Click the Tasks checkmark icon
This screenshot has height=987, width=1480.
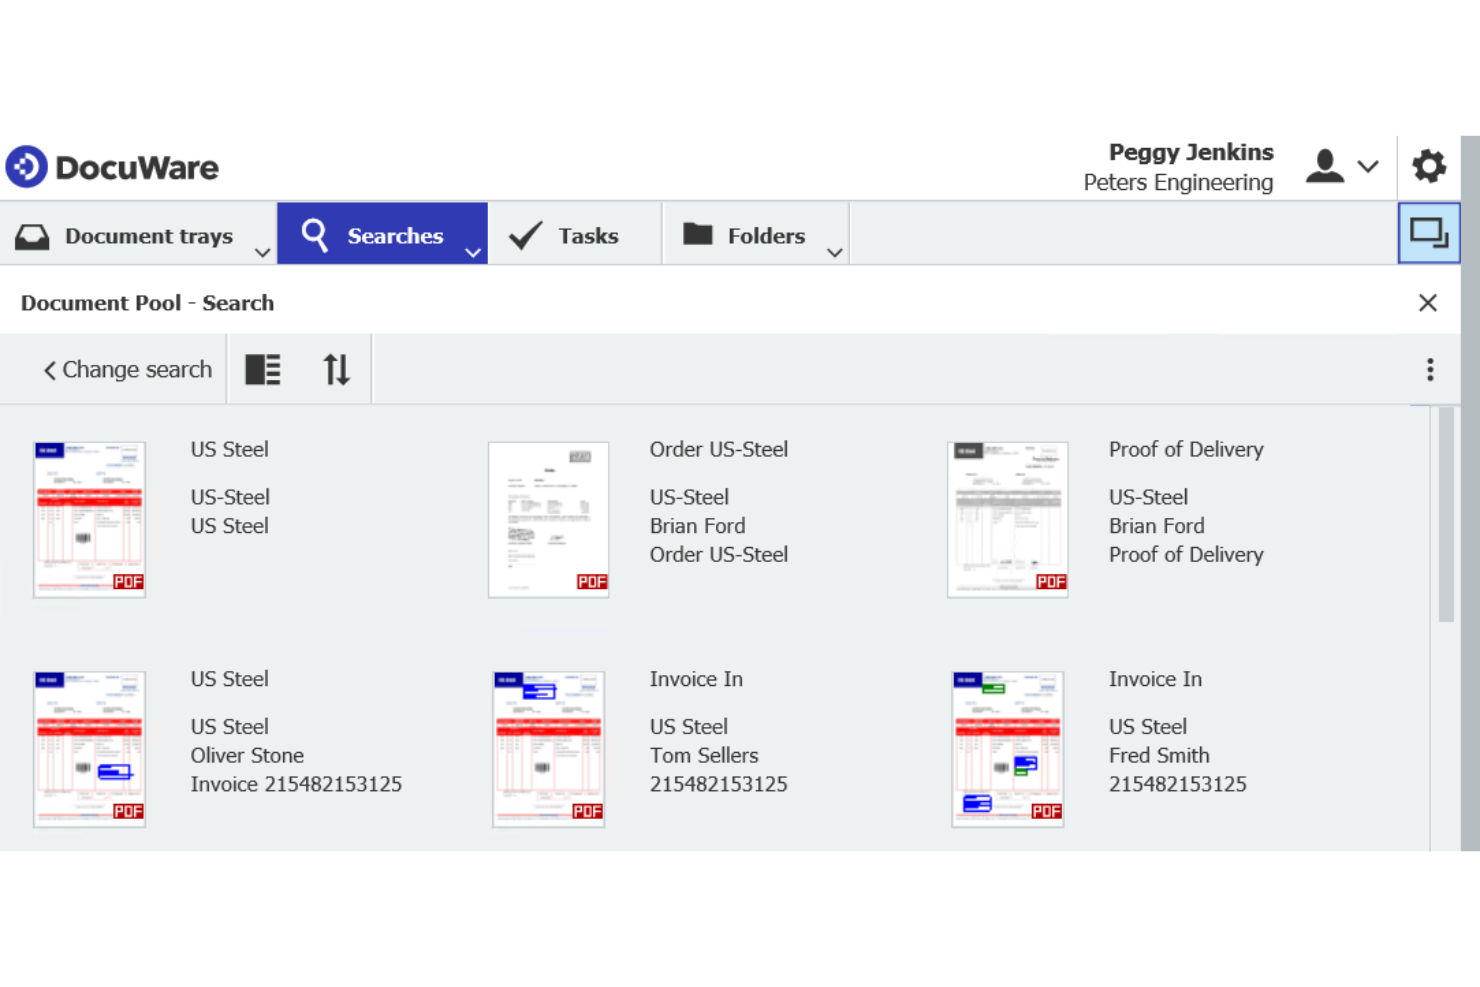pos(524,235)
